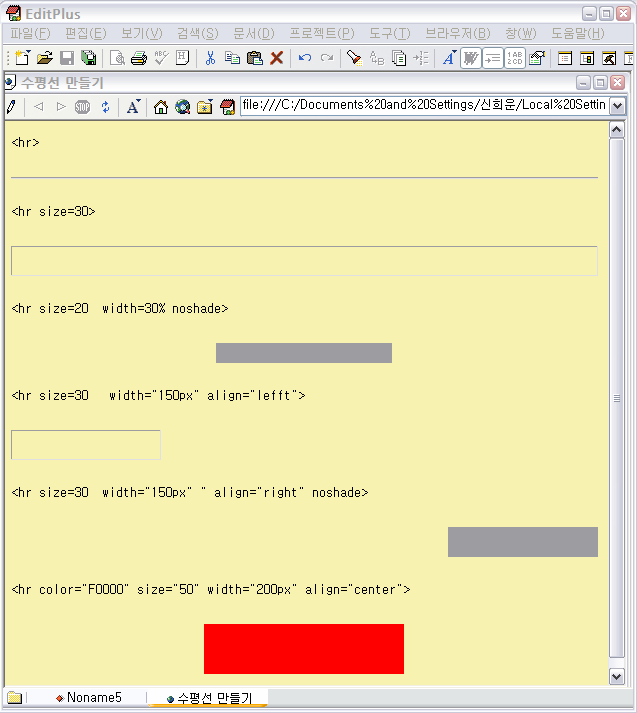Open the 브라우저(B) menu
Screen dimensions: 637x713
tap(458, 34)
